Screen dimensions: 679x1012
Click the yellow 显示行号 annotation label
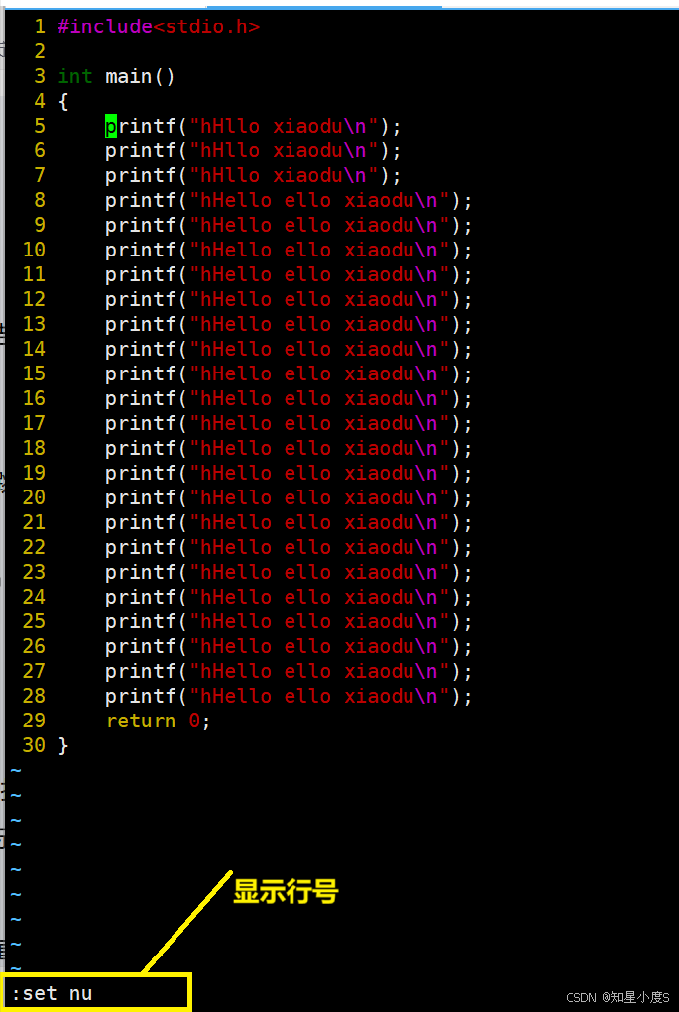tap(285, 891)
